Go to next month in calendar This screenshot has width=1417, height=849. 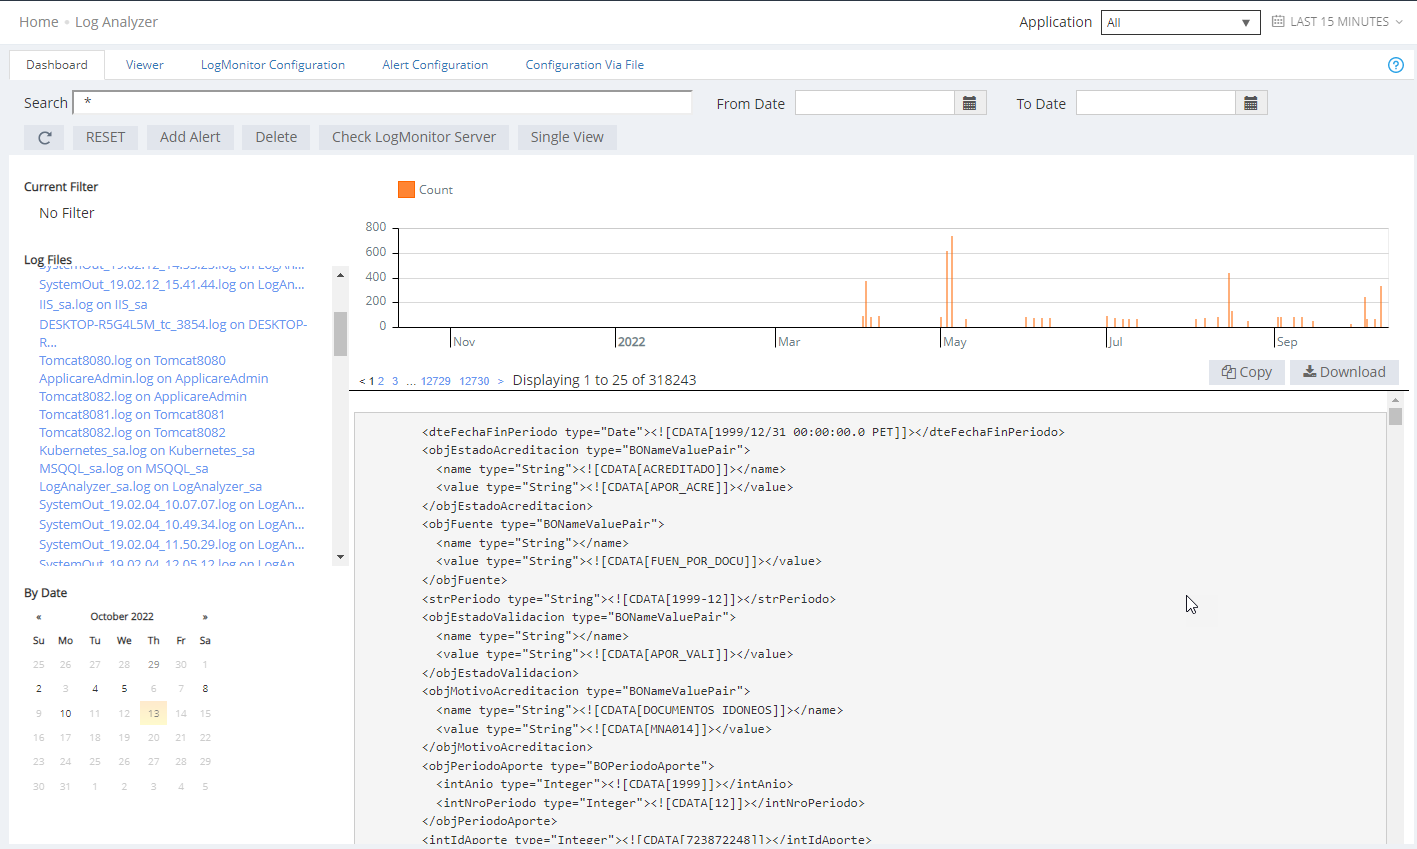pyautogui.click(x=205, y=617)
